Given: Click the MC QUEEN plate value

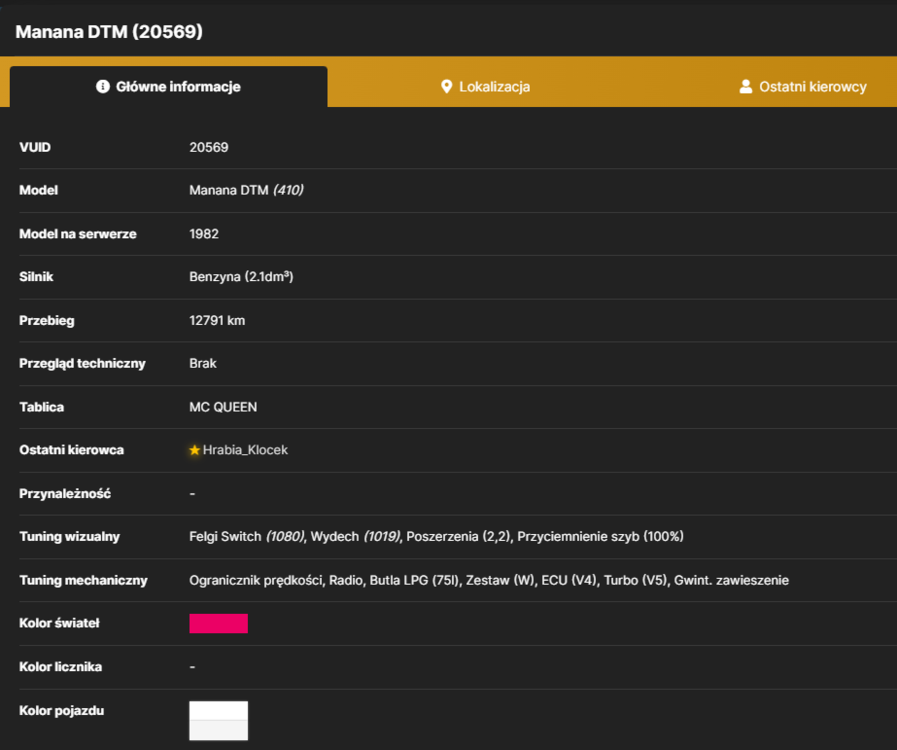Looking at the screenshot, I should click(223, 407).
